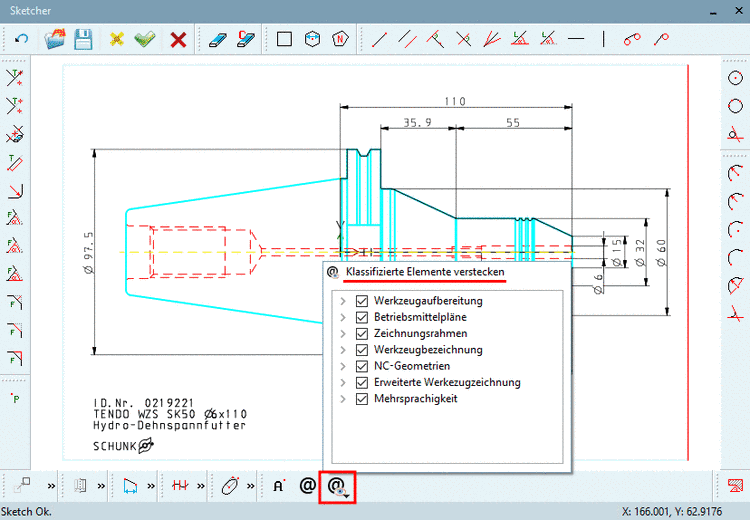This screenshot has height=520, width=750.
Task: Click the ⌀ 97.5 diameter dimension
Action: [88, 253]
